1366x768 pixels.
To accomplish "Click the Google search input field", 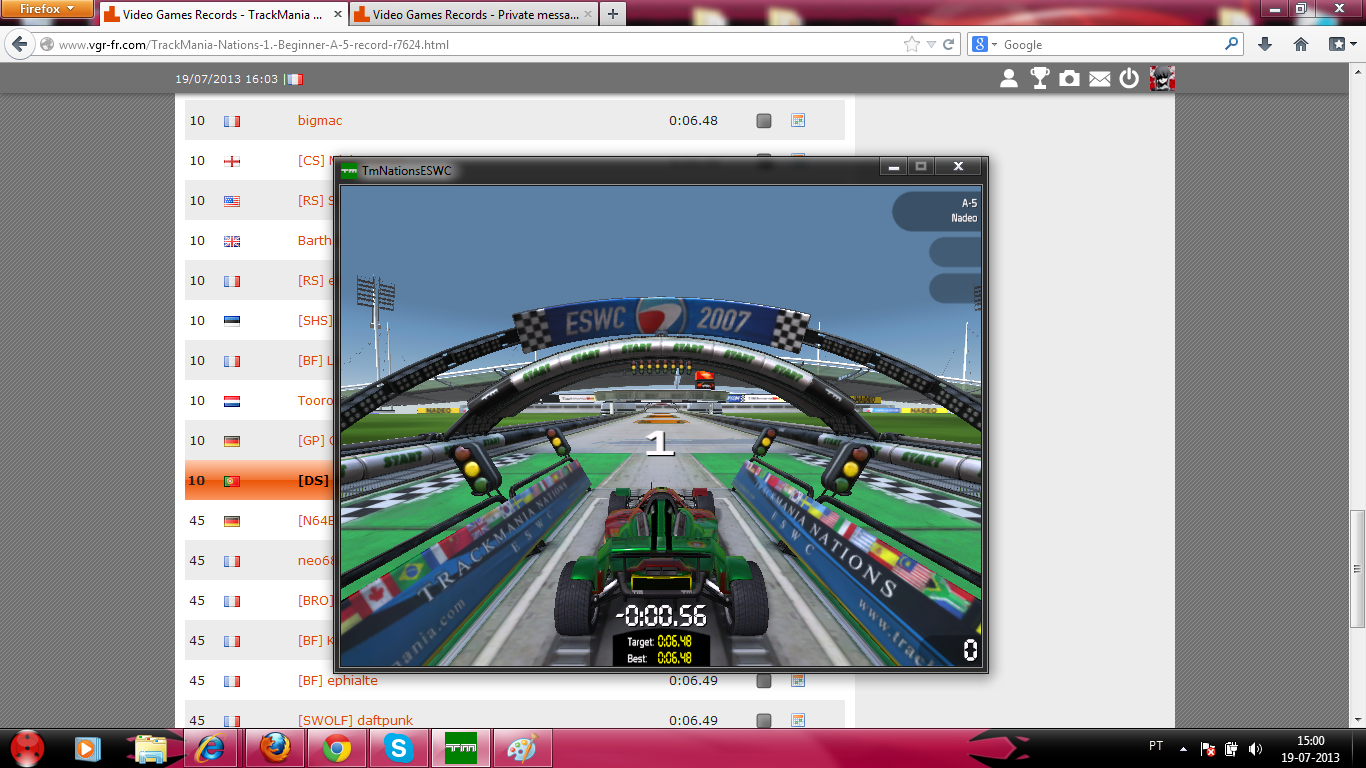I will click(x=1110, y=44).
